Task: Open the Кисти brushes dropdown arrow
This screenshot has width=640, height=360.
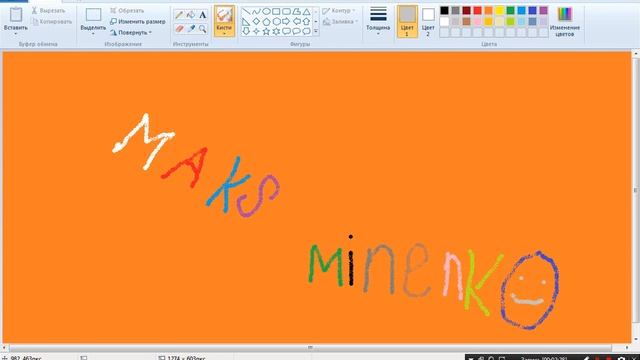Action: [x=224, y=33]
